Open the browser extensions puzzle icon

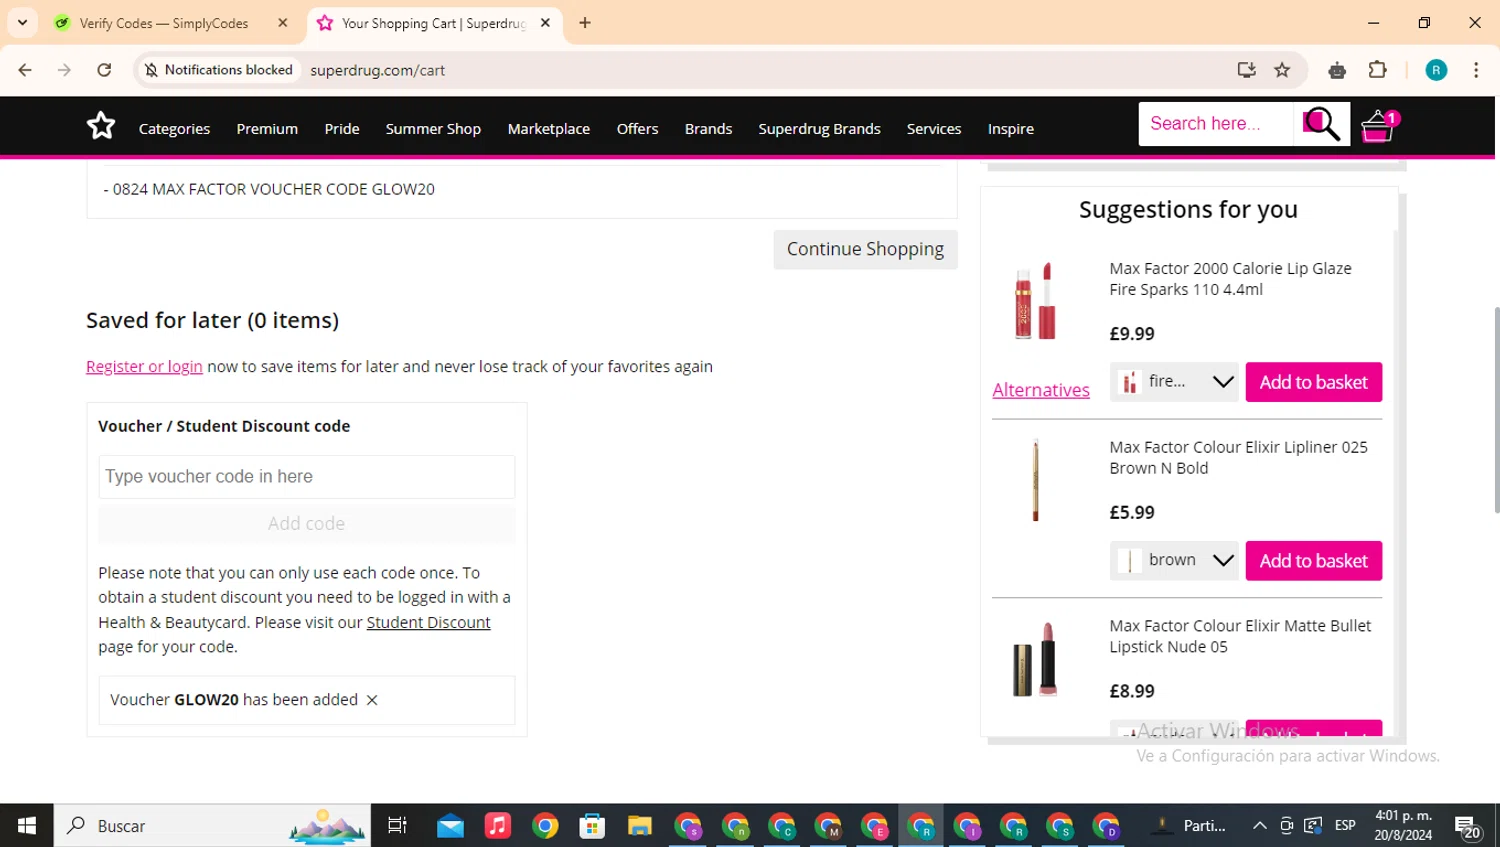[x=1378, y=70]
